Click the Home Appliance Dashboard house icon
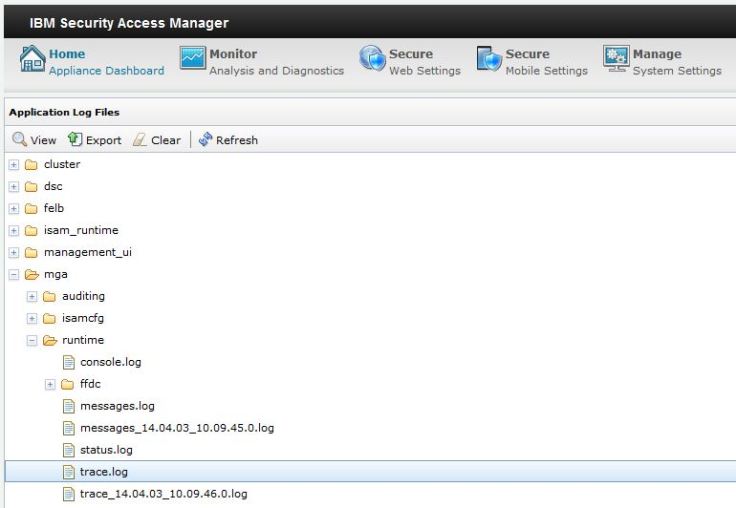This screenshot has height=508, width=736. point(28,62)
